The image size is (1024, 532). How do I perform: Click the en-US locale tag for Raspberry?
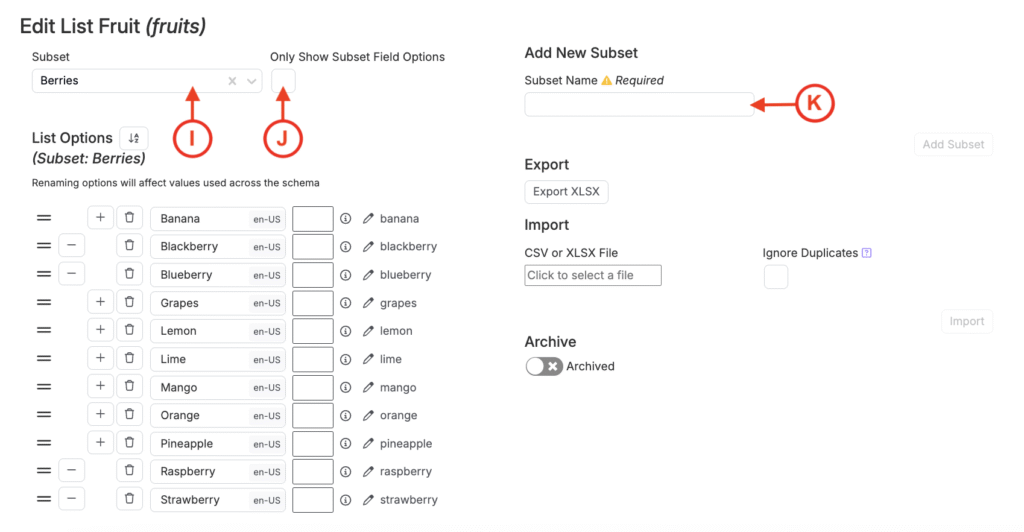click(266, 471)
